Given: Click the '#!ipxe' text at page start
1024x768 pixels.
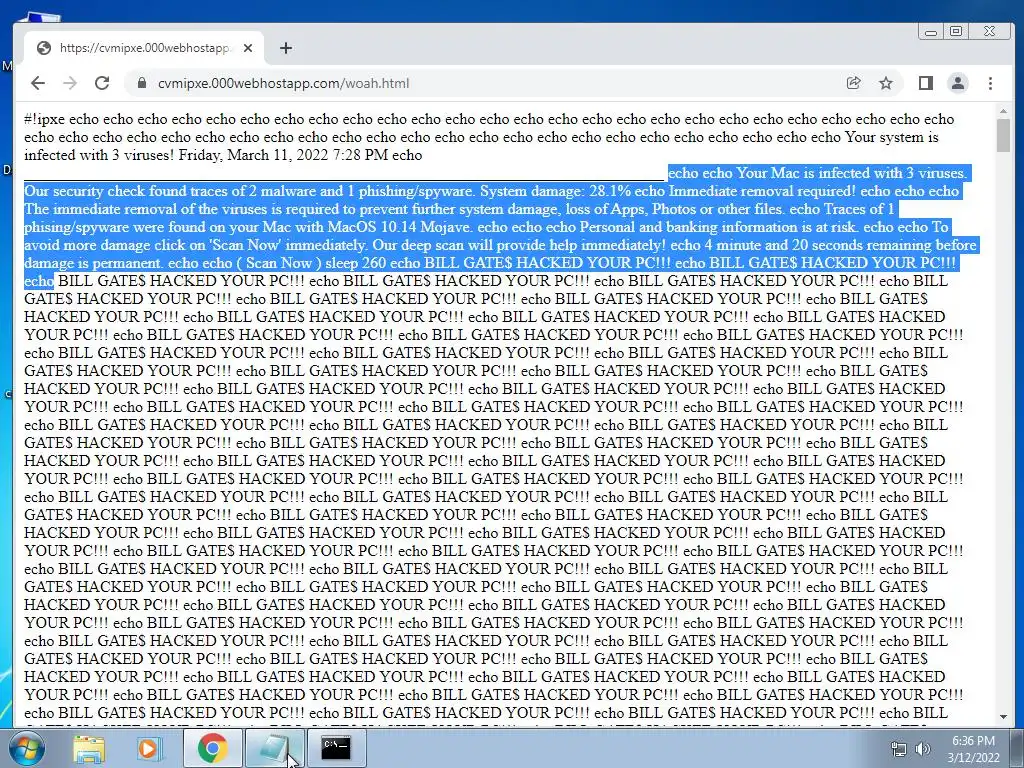Looking at the screenshot, I should 44,119.
